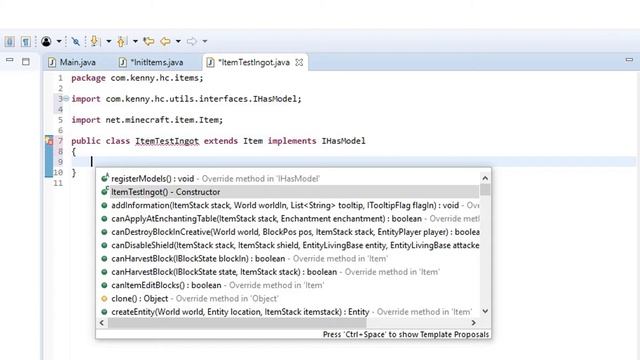
Task: Click proposal list scroll down arrow
Action: pyautogui.click(x=485, y=311)
